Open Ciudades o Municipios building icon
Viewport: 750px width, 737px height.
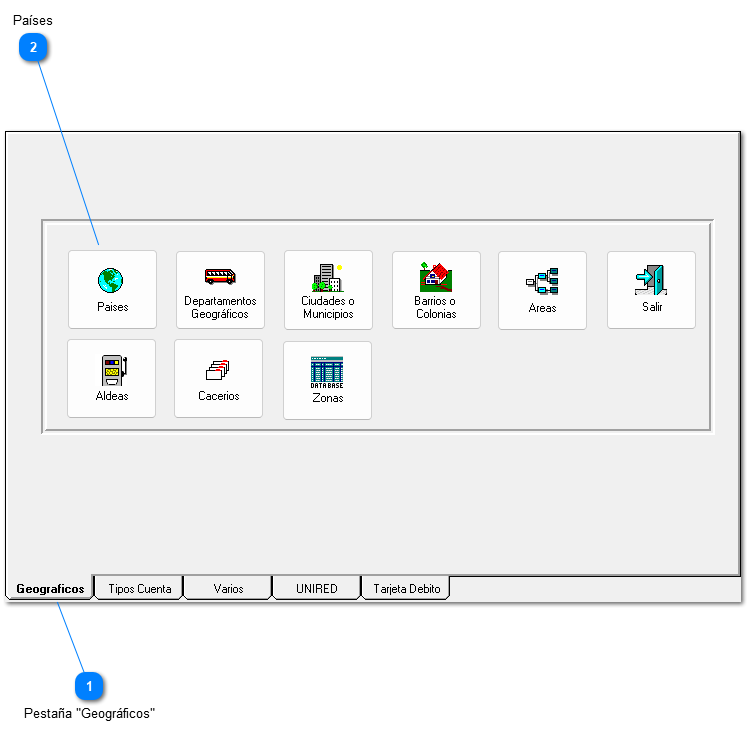tap(328, 278)
